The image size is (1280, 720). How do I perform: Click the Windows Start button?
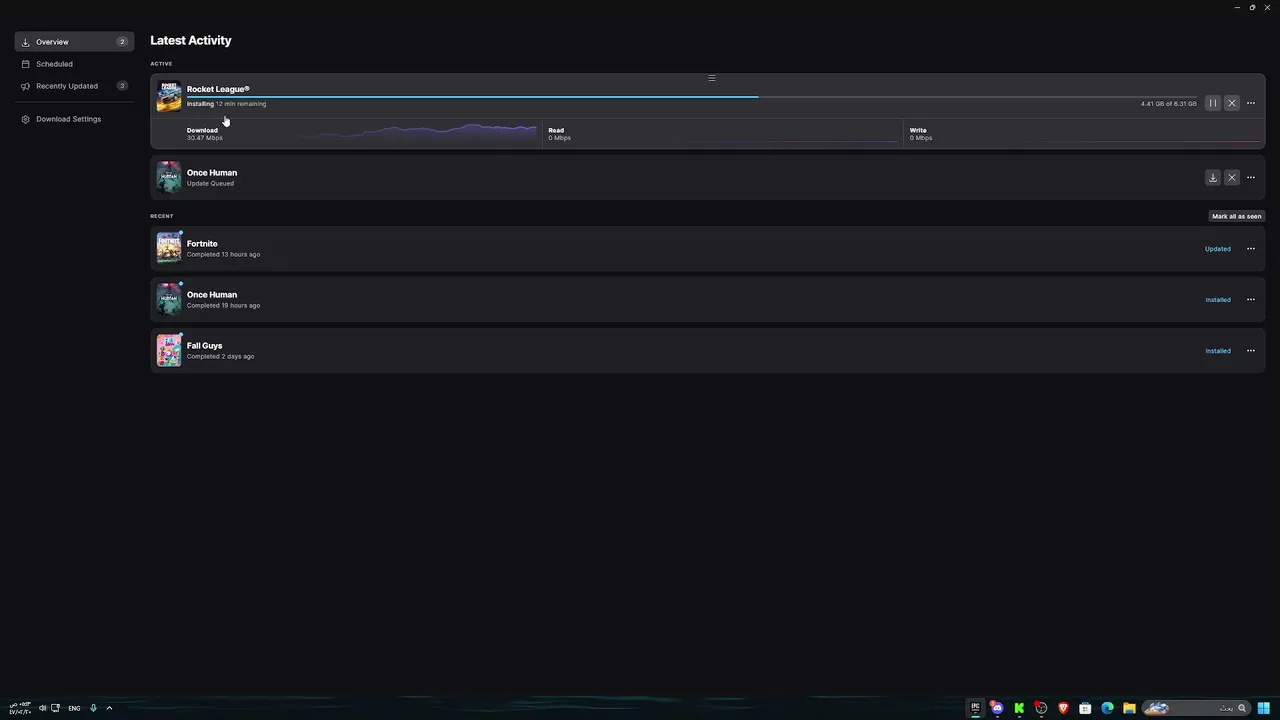pos(1264,708)
